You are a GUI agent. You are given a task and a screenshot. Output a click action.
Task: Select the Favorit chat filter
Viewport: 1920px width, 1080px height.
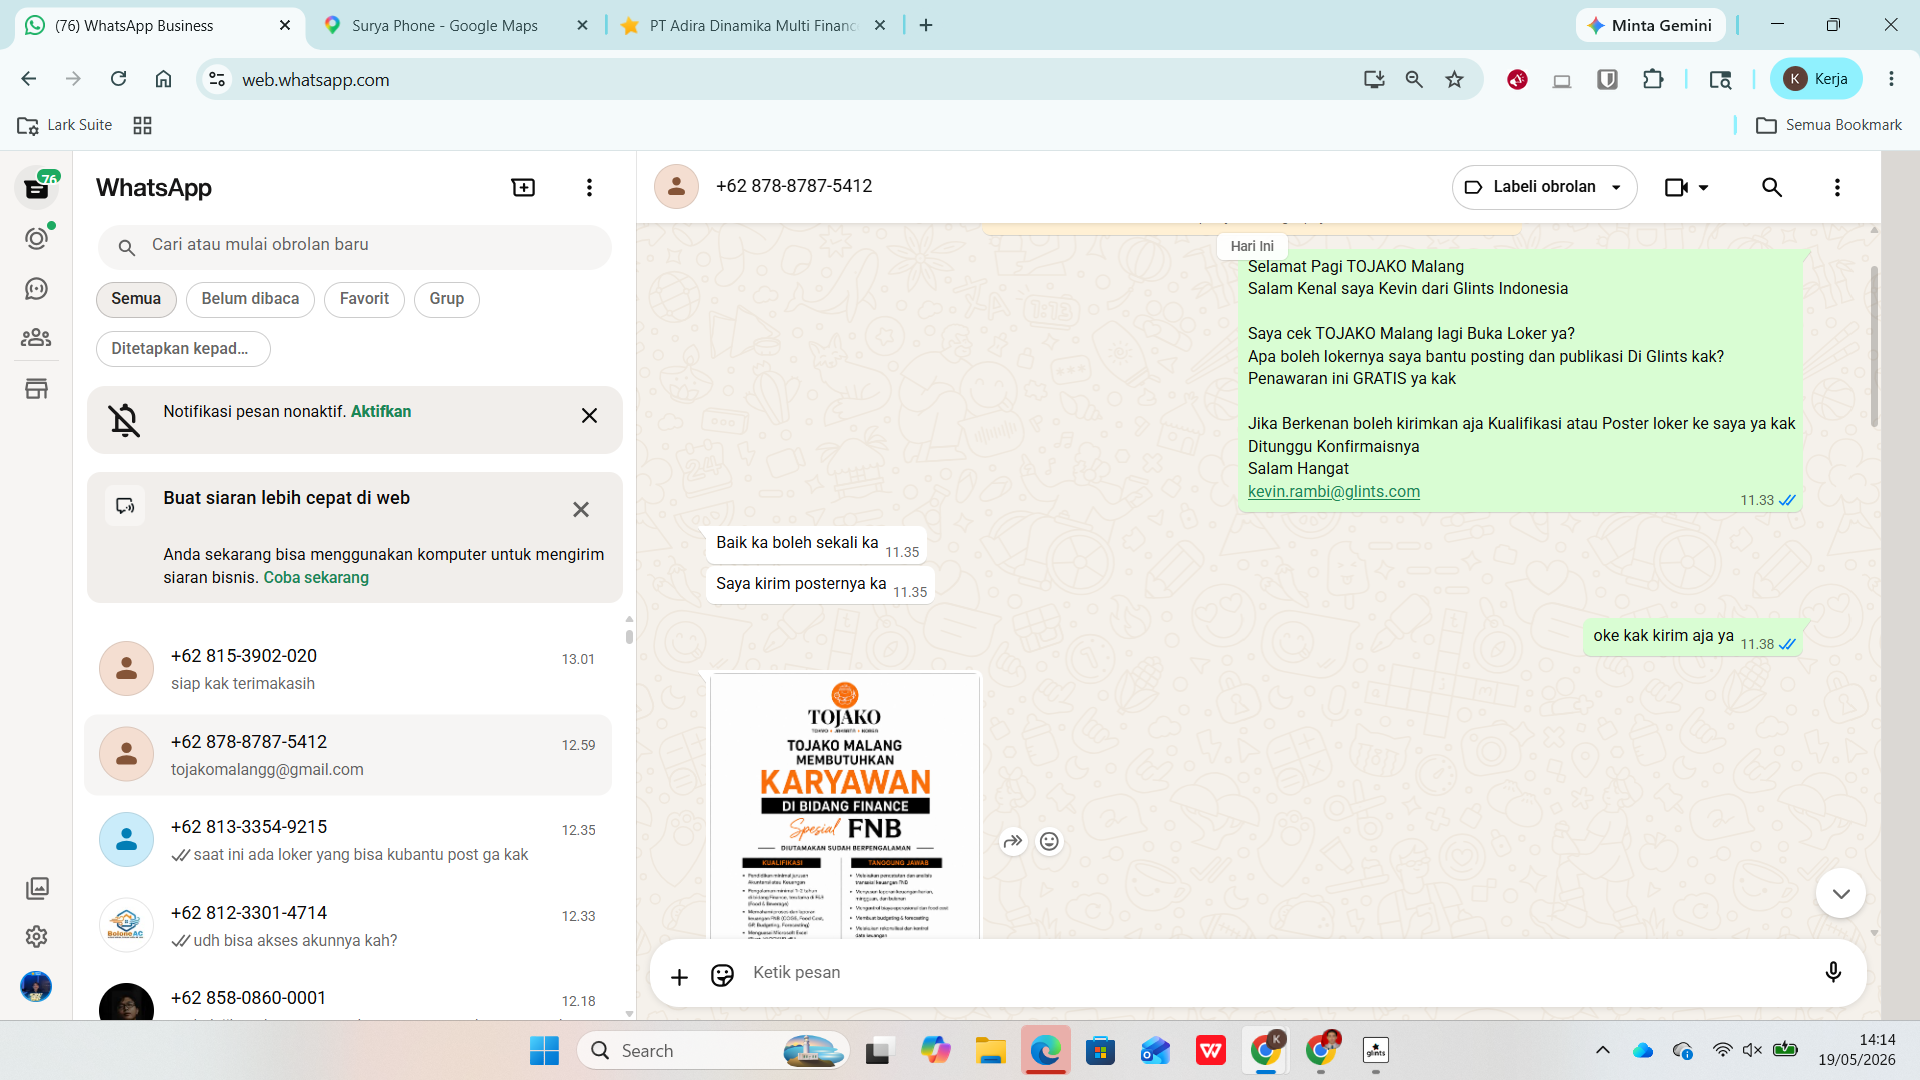click(x=364, y=299)
